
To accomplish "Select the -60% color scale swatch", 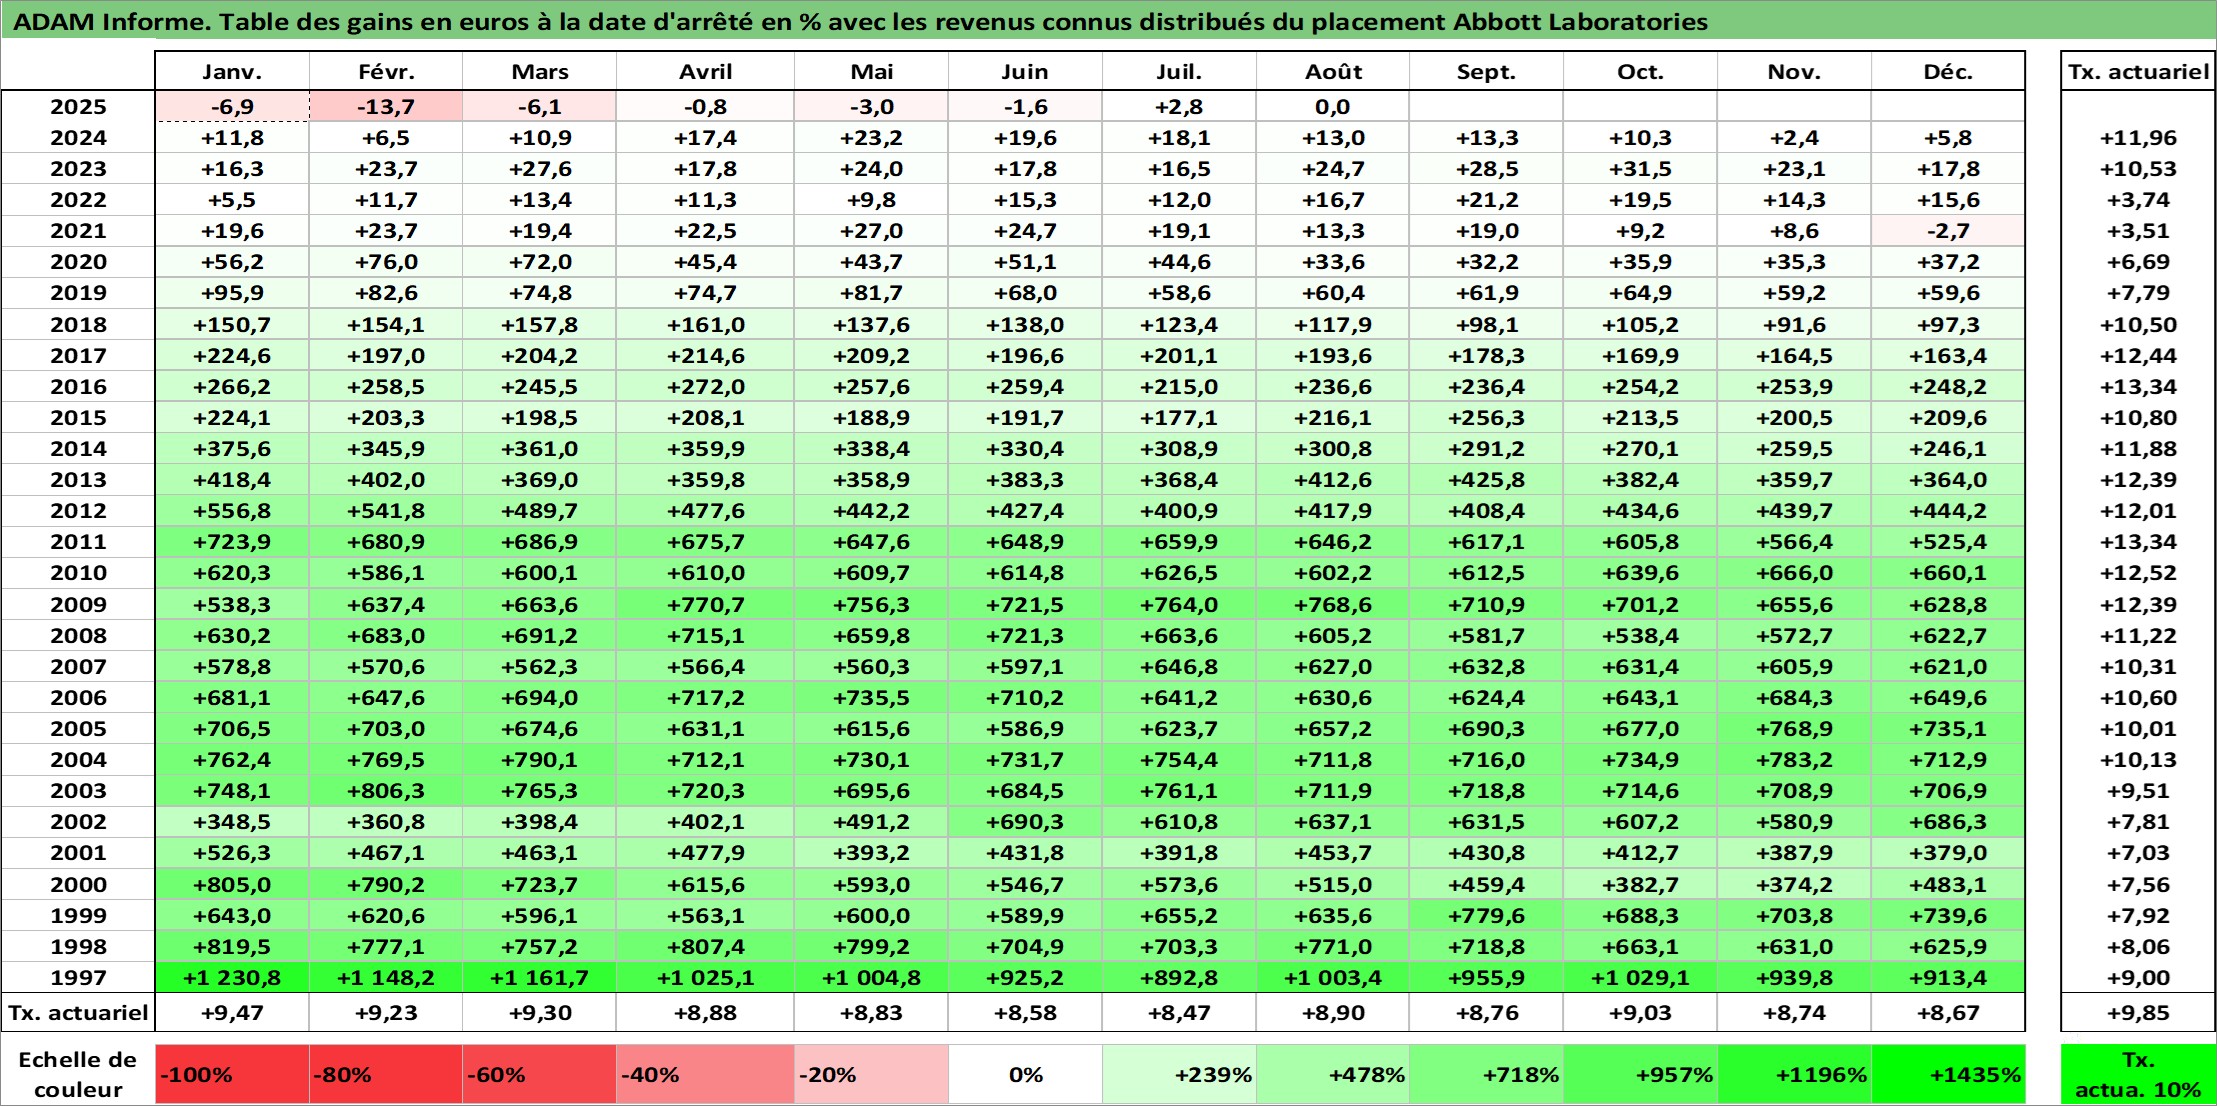I will (539, 1074).
